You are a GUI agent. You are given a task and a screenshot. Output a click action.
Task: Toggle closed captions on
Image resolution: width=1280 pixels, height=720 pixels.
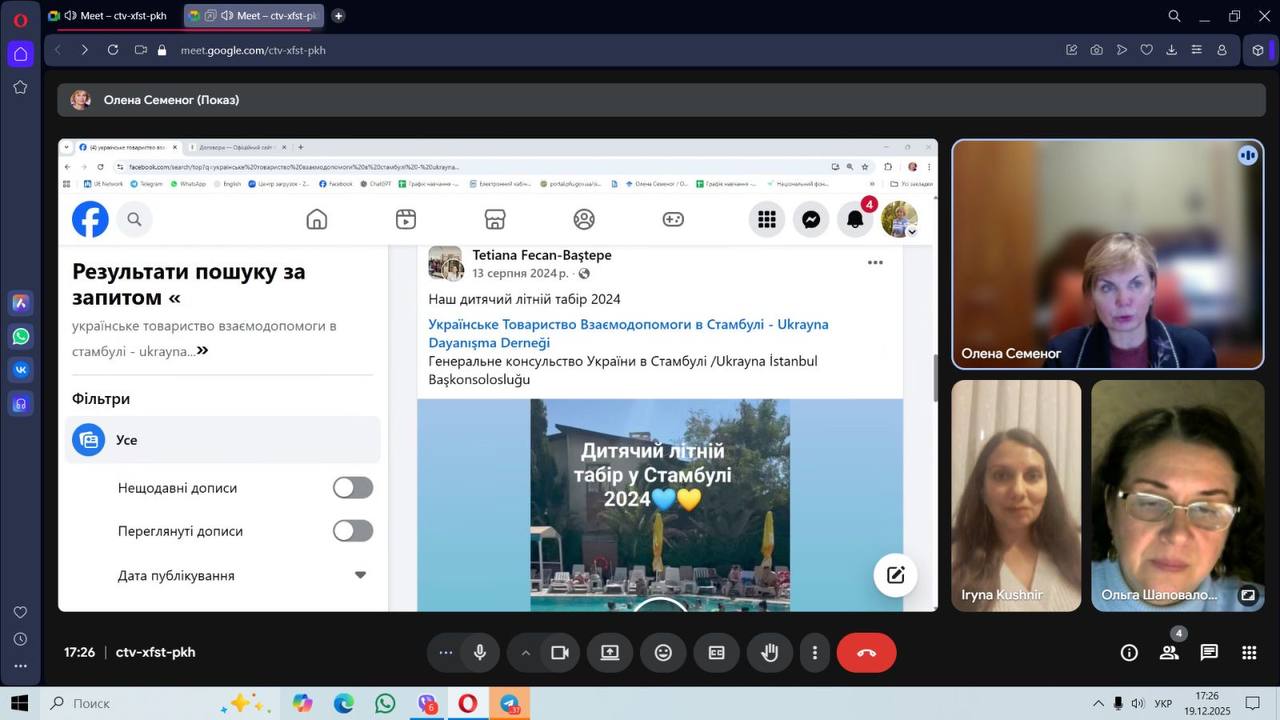click(x=716, y=653)
